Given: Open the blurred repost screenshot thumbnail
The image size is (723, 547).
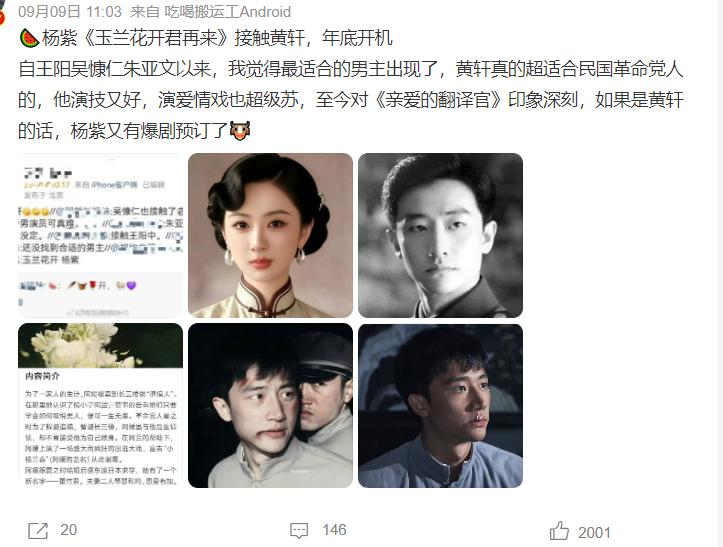Looking at the screenshot, I should coord(101,235).
